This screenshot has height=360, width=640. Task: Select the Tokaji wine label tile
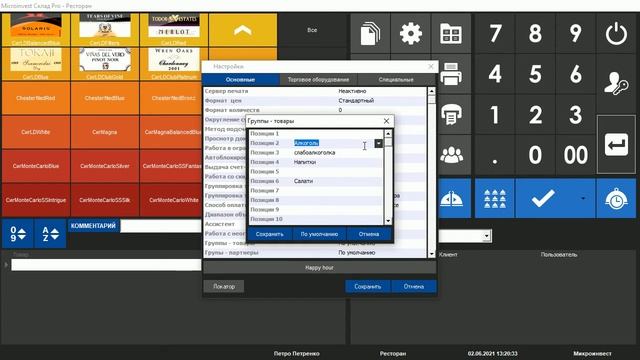[x=36, y=64]
